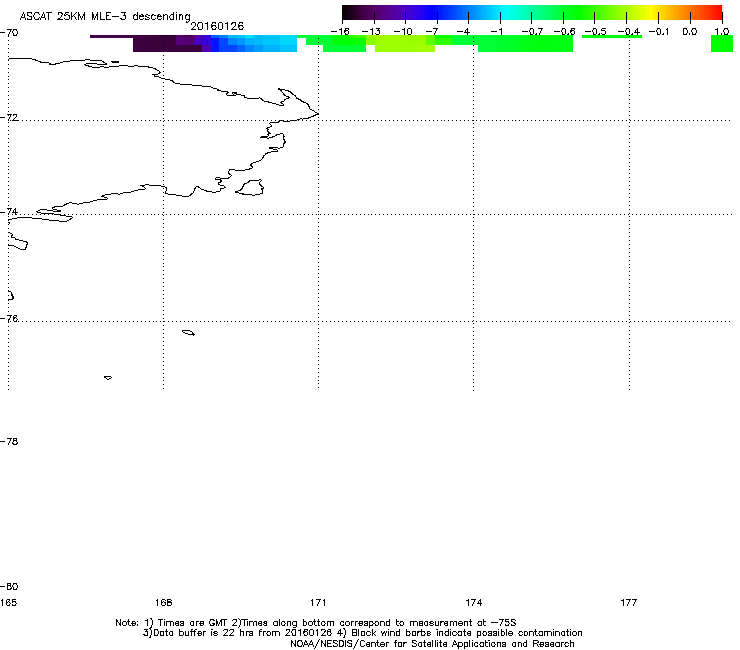This screenshot has width=740, height=650.
Task: Click the note line starting "Note: 1) Times are GMT"
Action: pos(316,623)
